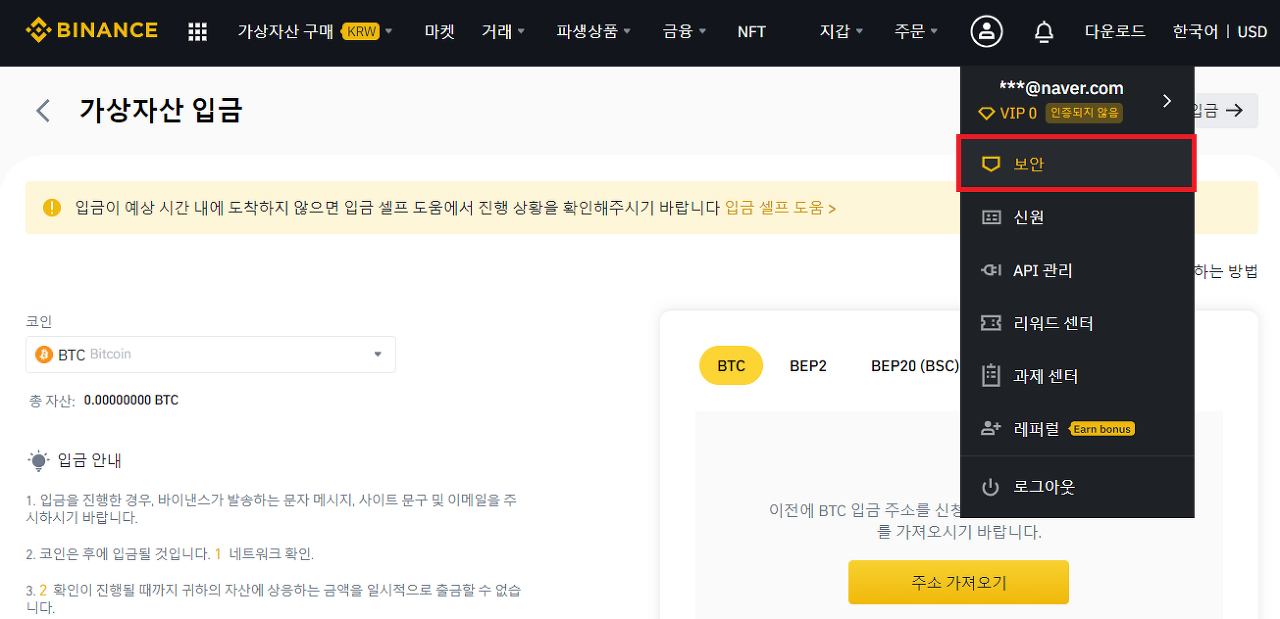This screenshot has height=619, width=1280.
Task: Click the 신원 ID card icon
Action: point(991,216)
